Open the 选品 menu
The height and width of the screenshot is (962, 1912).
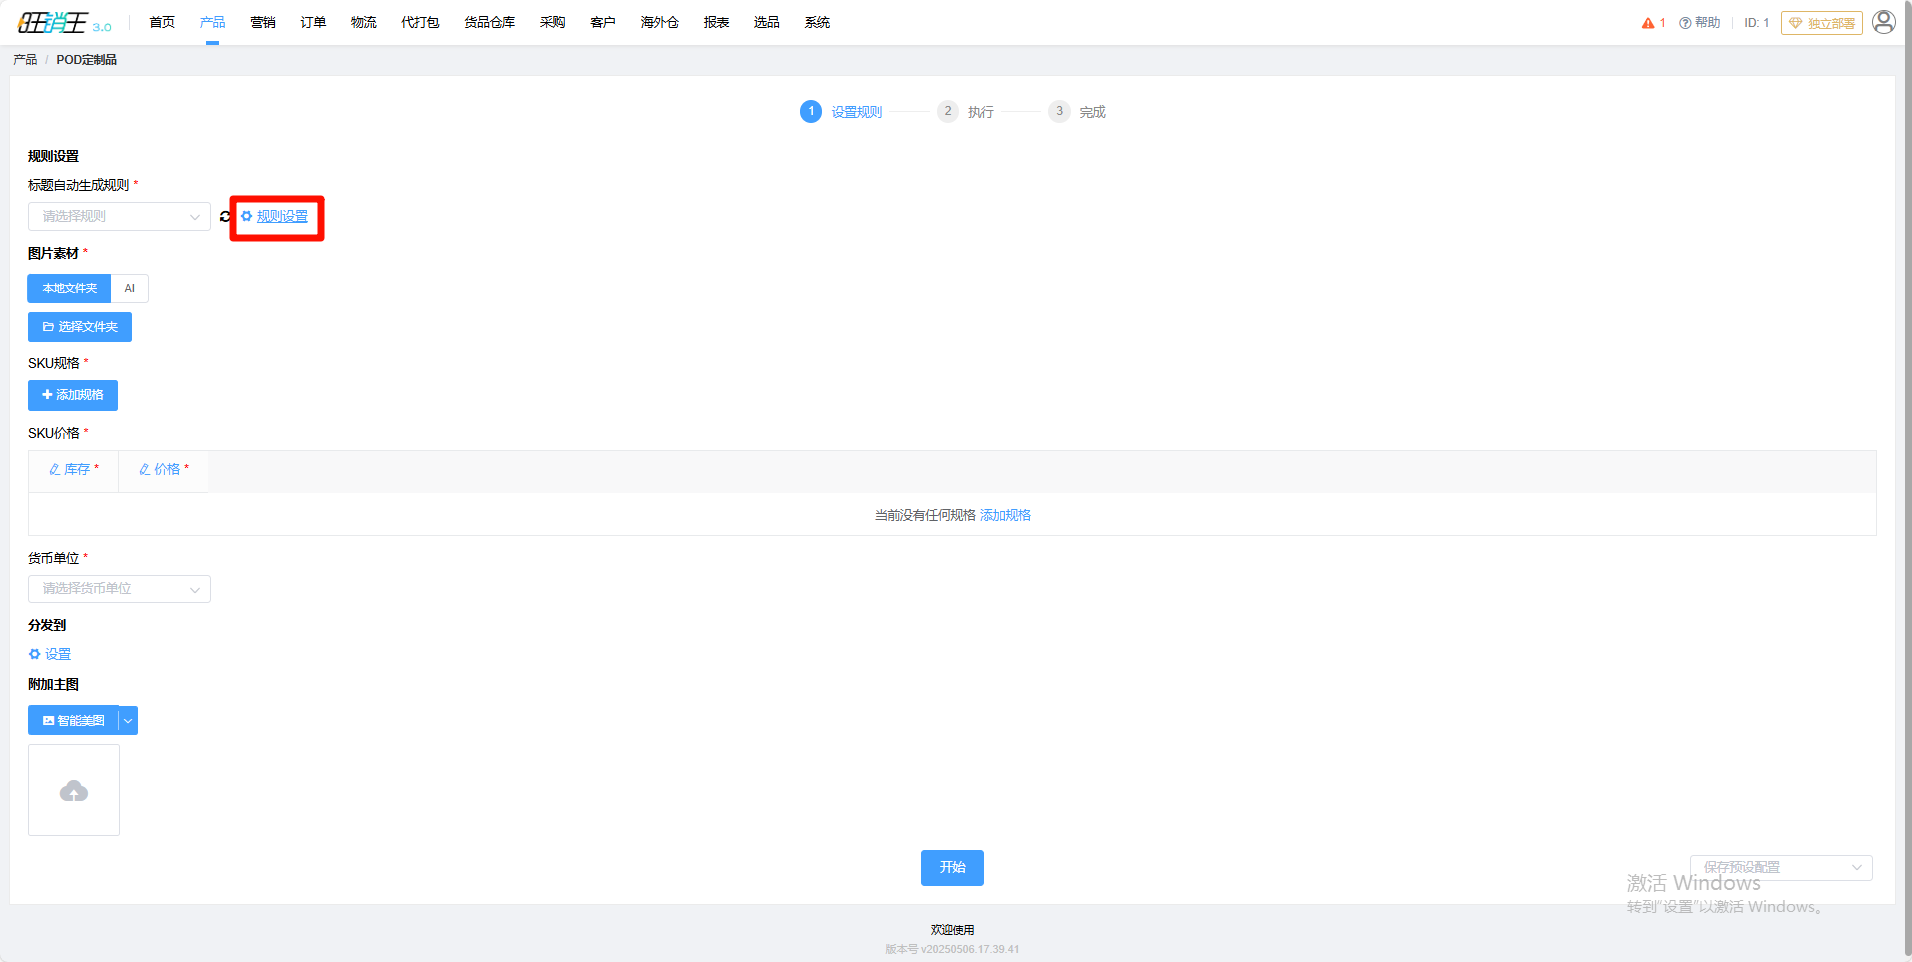click(x=767, y=22)
